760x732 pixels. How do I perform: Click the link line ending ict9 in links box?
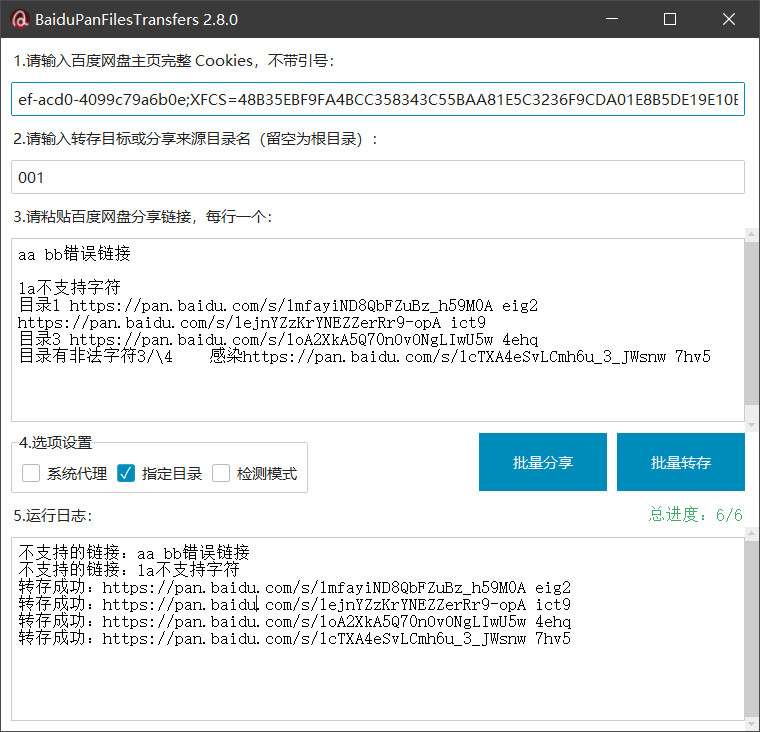252,323
